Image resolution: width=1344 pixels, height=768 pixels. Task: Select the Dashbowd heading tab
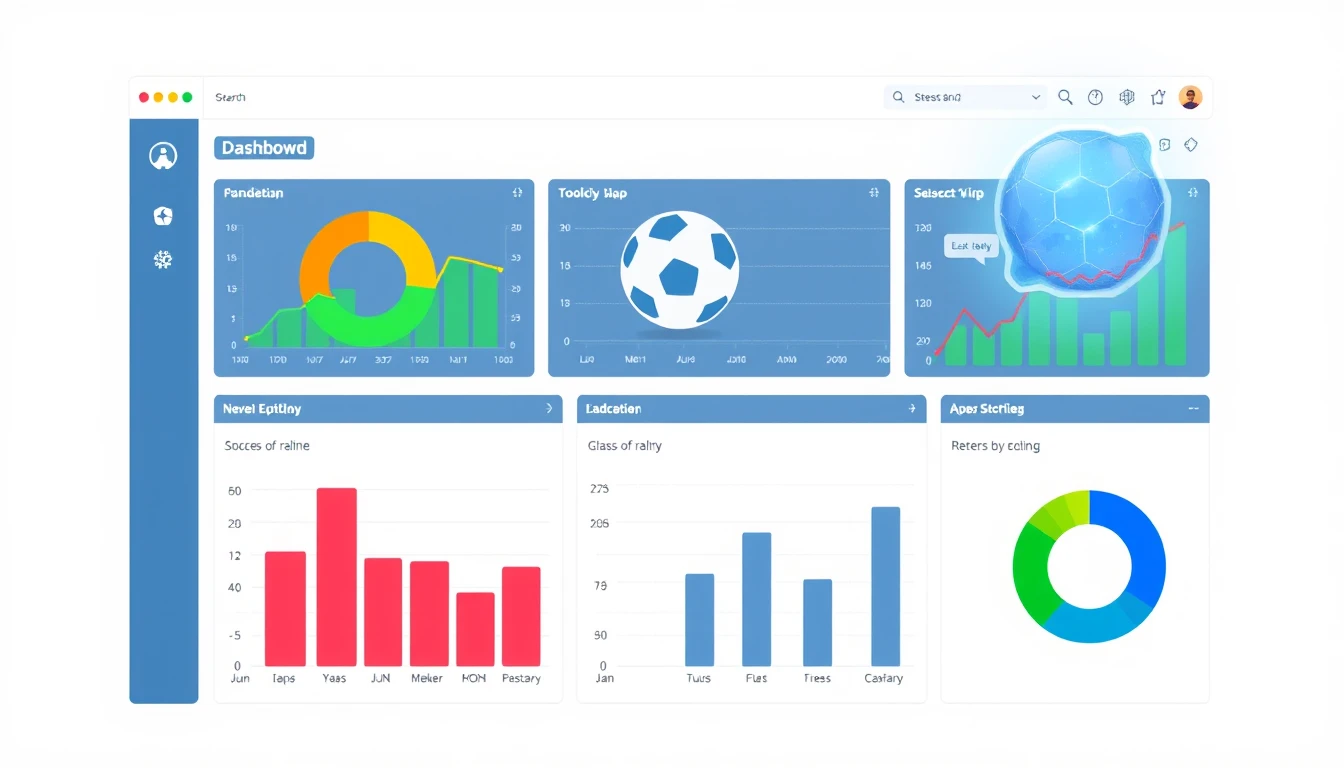pyautogui.click(x=264, y=148)
